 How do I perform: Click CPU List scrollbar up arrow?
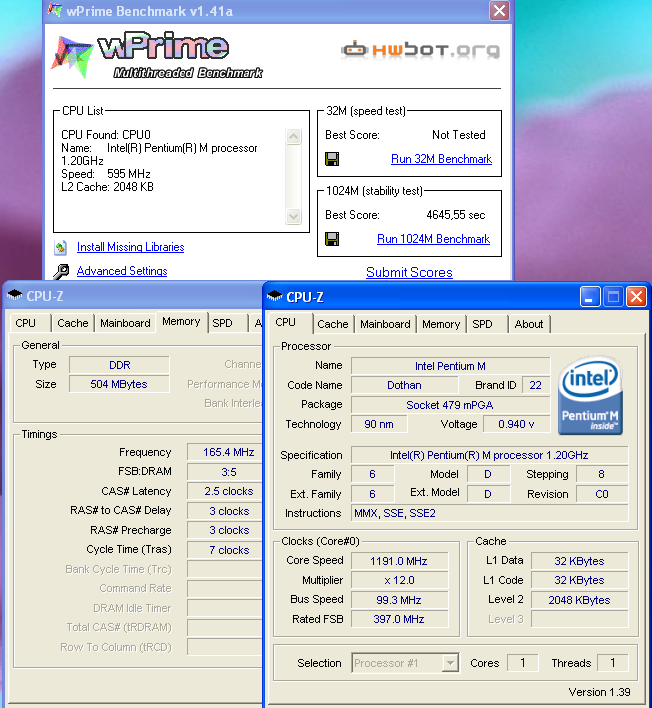click(293, 136)
